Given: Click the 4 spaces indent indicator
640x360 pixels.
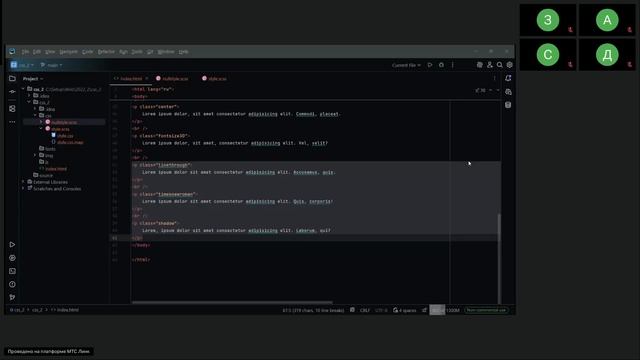Looking at the screenshot, I should click(404, 310).
